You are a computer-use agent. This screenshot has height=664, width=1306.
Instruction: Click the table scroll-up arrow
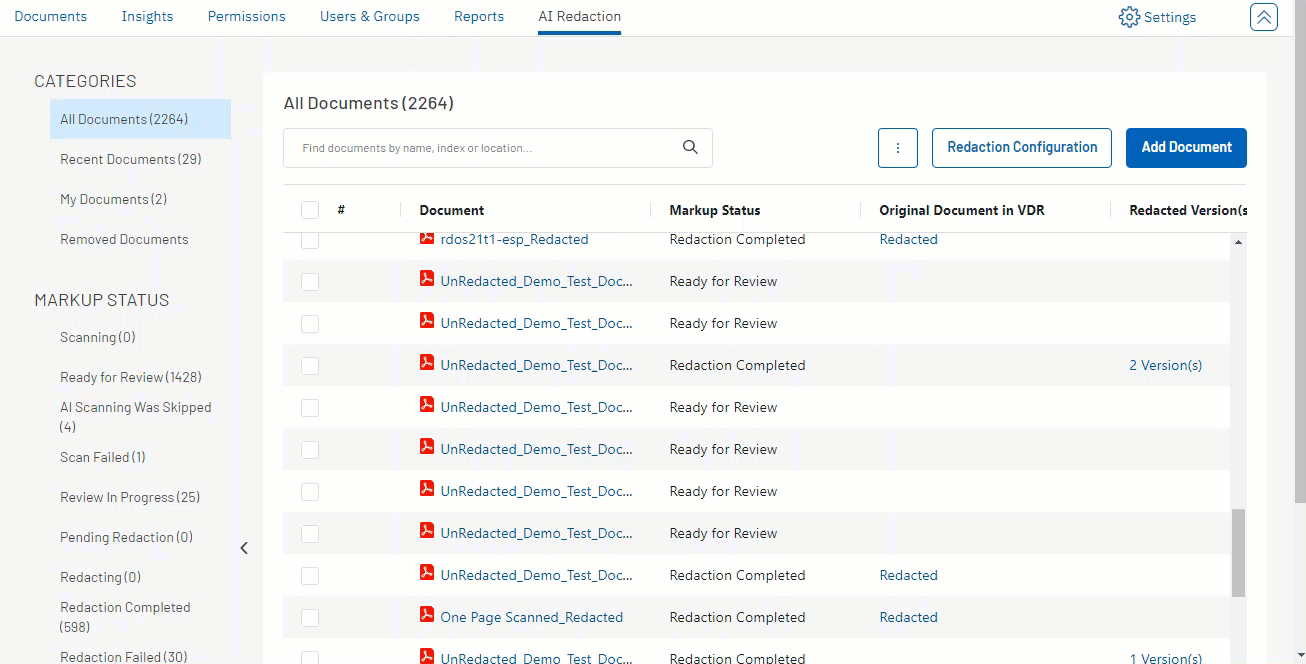pyautogui.click(x=1239, y=242)
